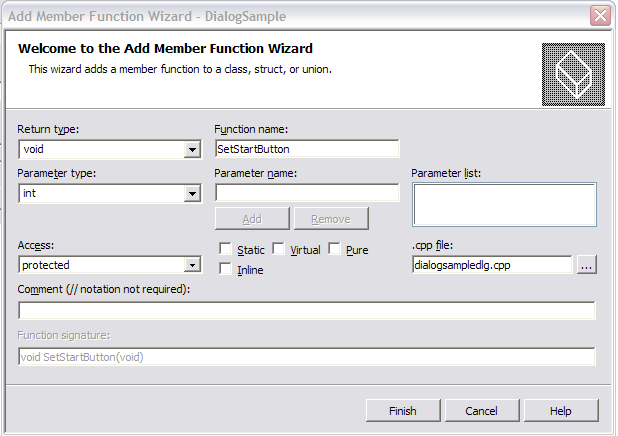Check the Pure option
618x436 pixels.
pos(334,249)
